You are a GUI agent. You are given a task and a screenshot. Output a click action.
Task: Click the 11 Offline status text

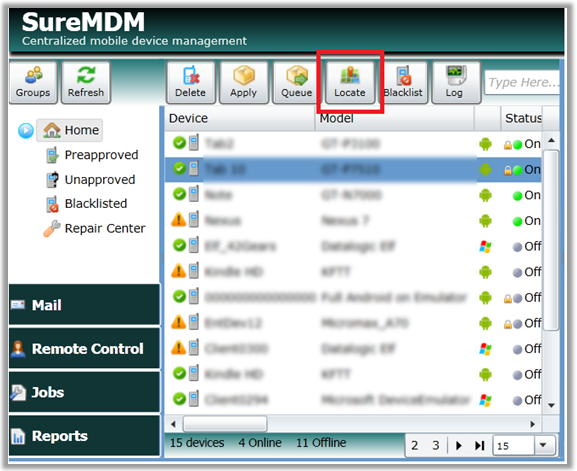321,443
